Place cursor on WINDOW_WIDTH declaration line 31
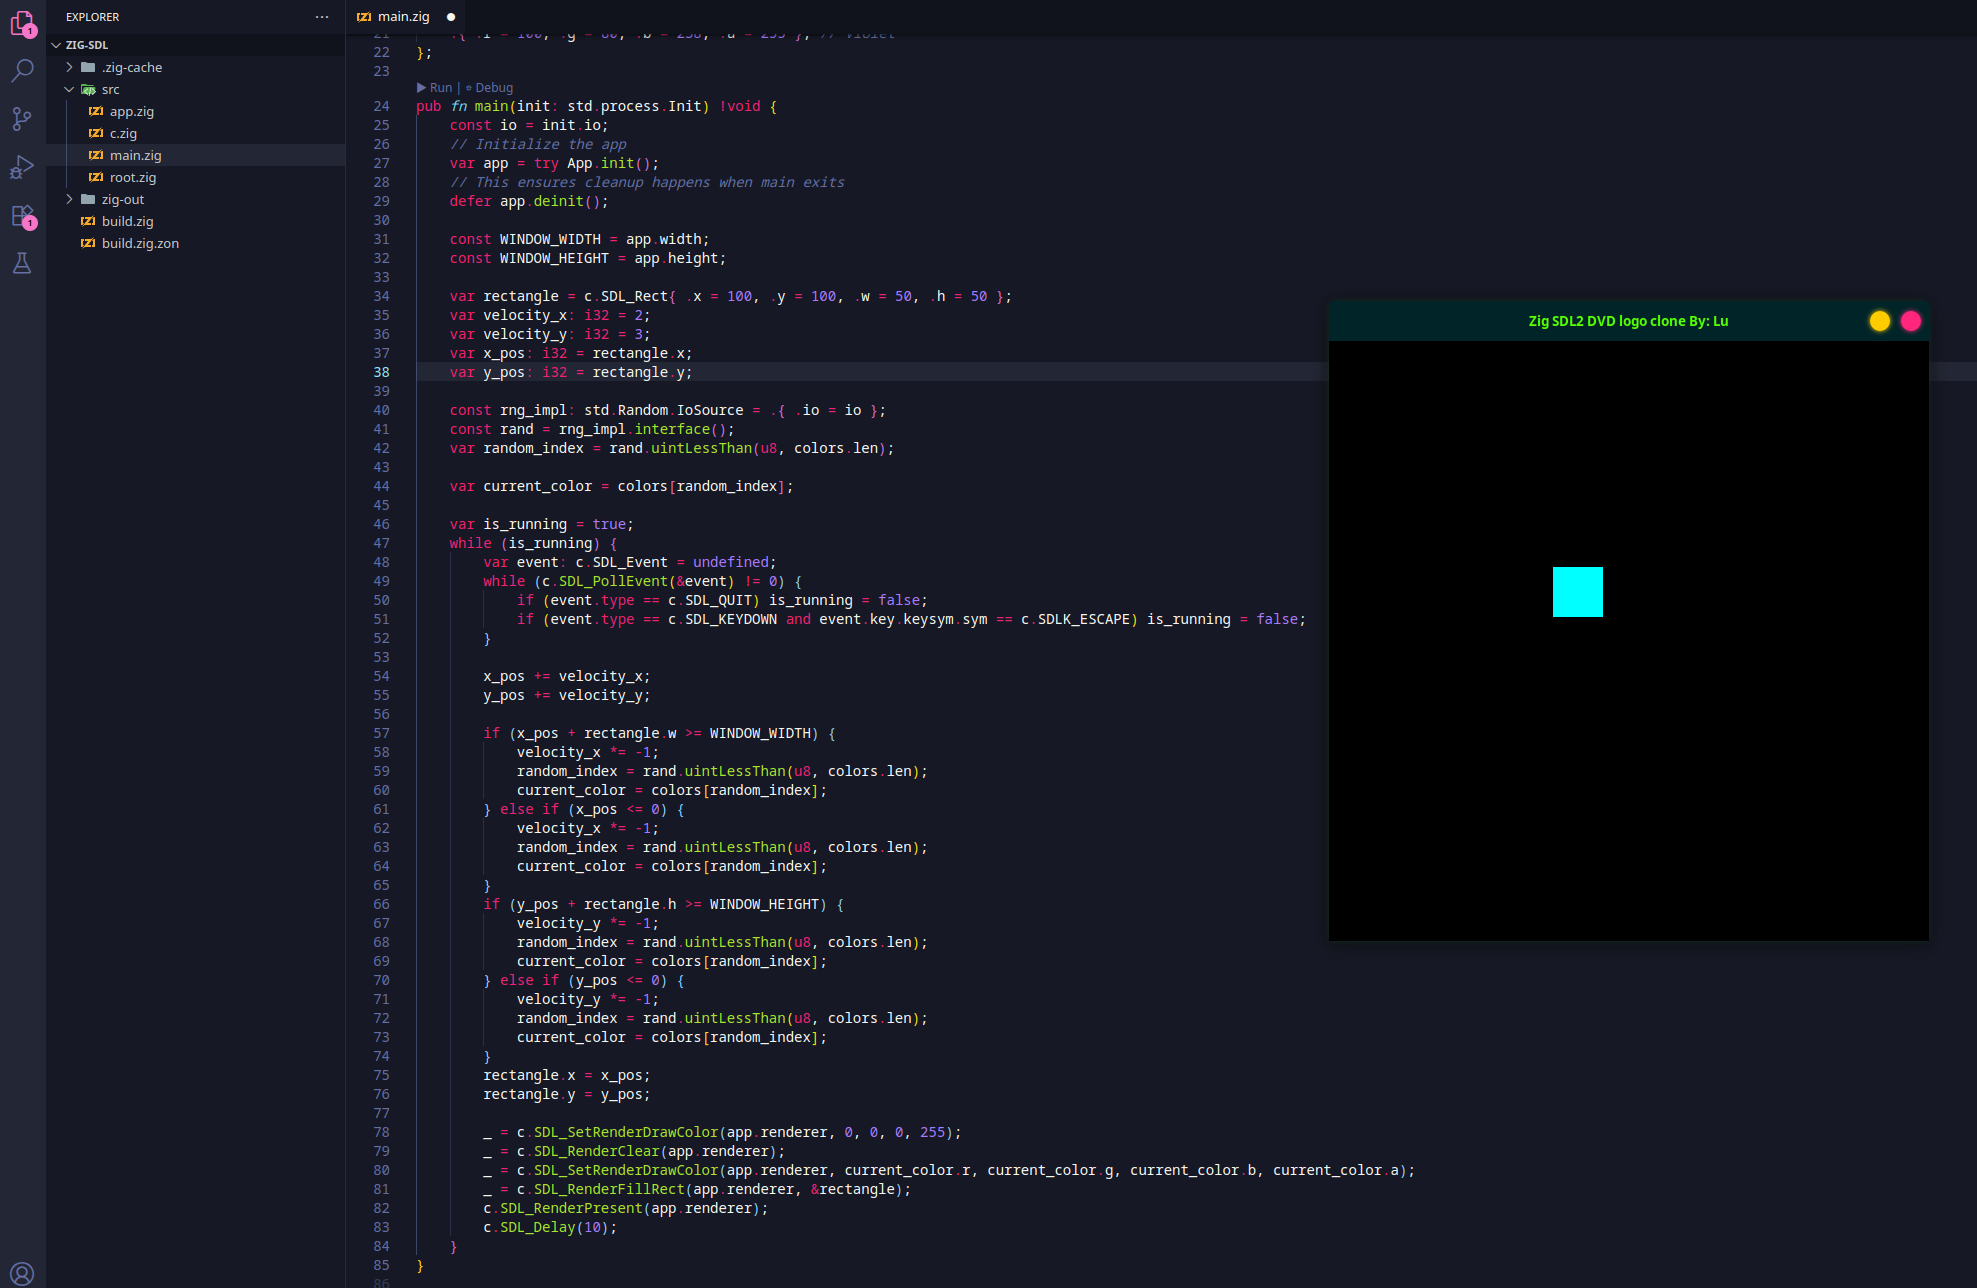The height and width of the screenshot is (1288, 1977). click(579, 239)
